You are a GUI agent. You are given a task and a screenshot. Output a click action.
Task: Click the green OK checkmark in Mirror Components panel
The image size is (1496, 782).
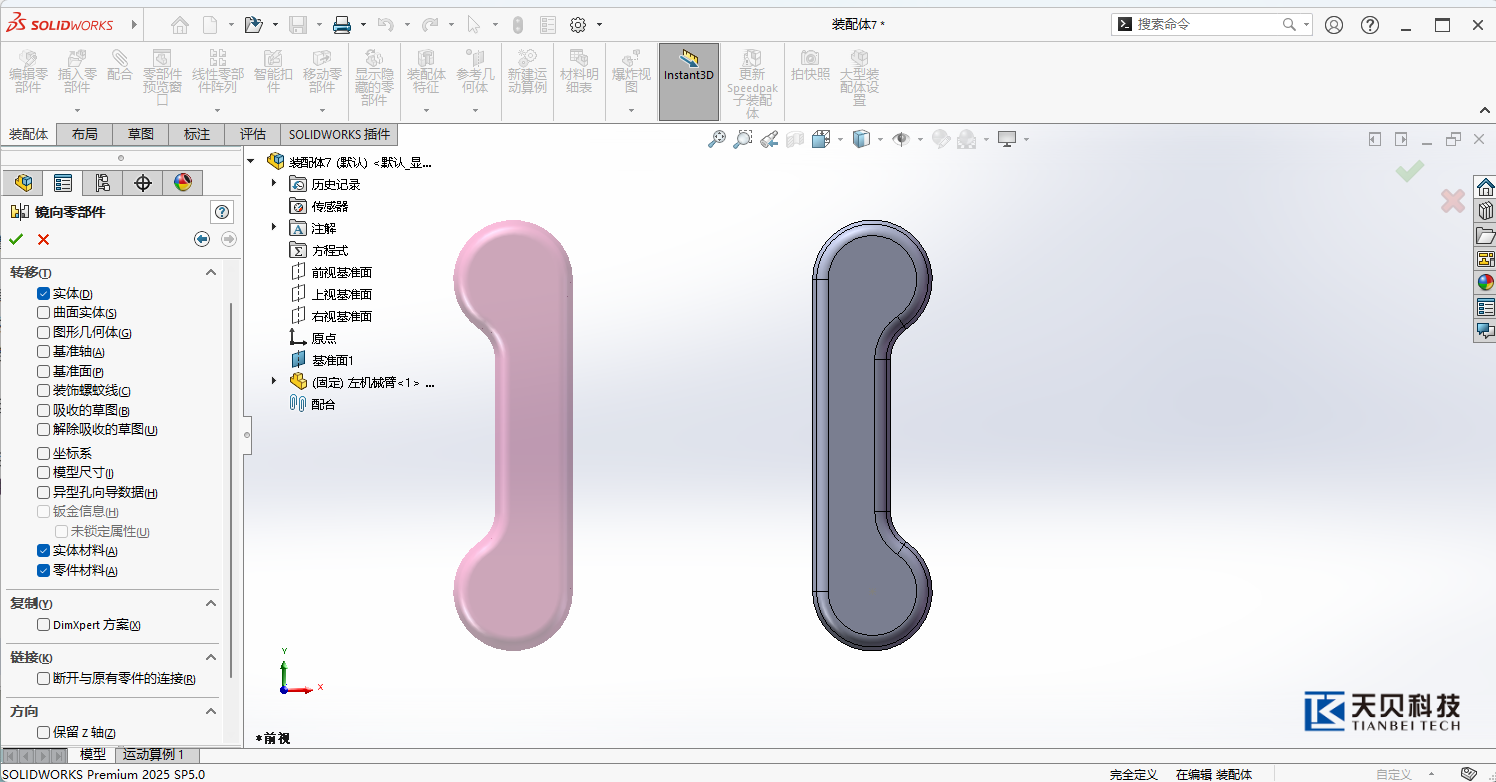16,239
